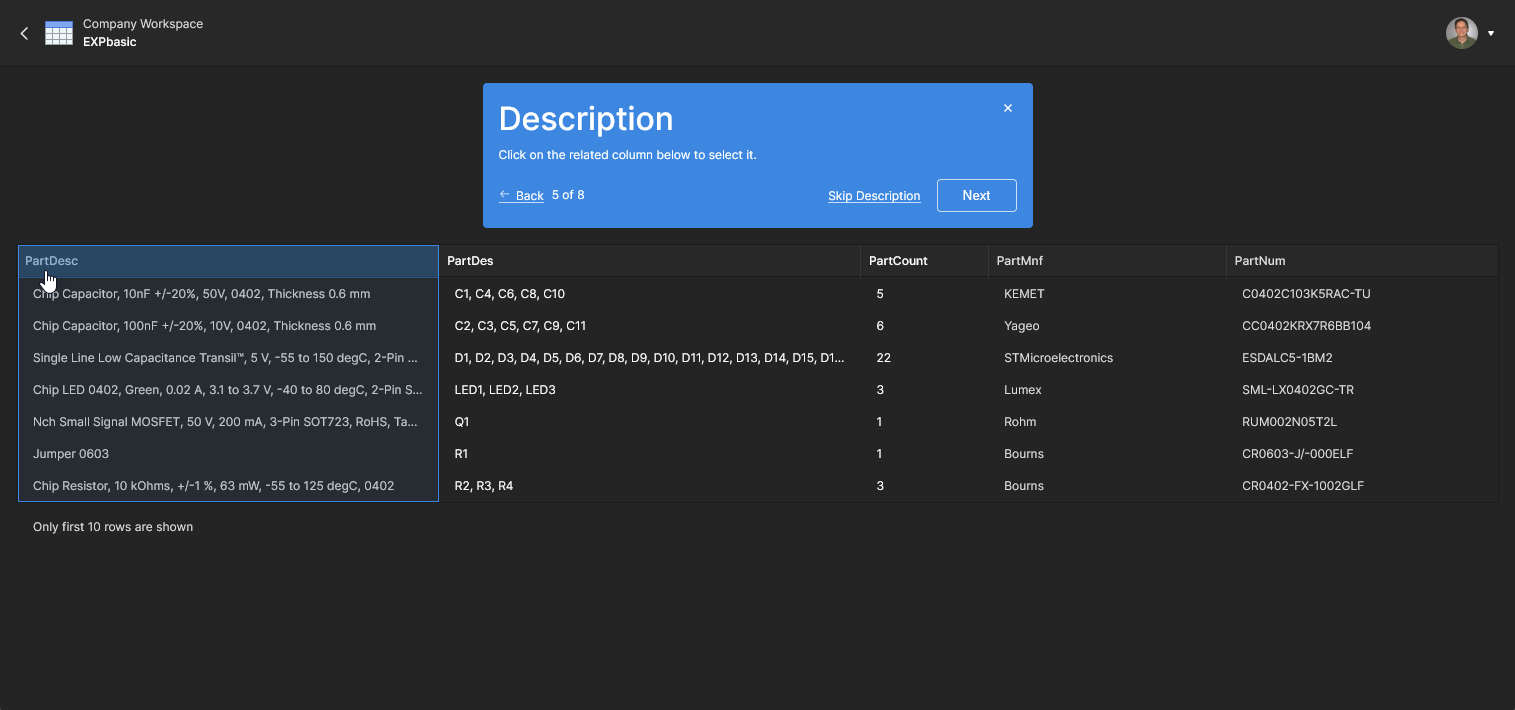Click the Skip Description link
The image size is (1515, 710).
874,196
